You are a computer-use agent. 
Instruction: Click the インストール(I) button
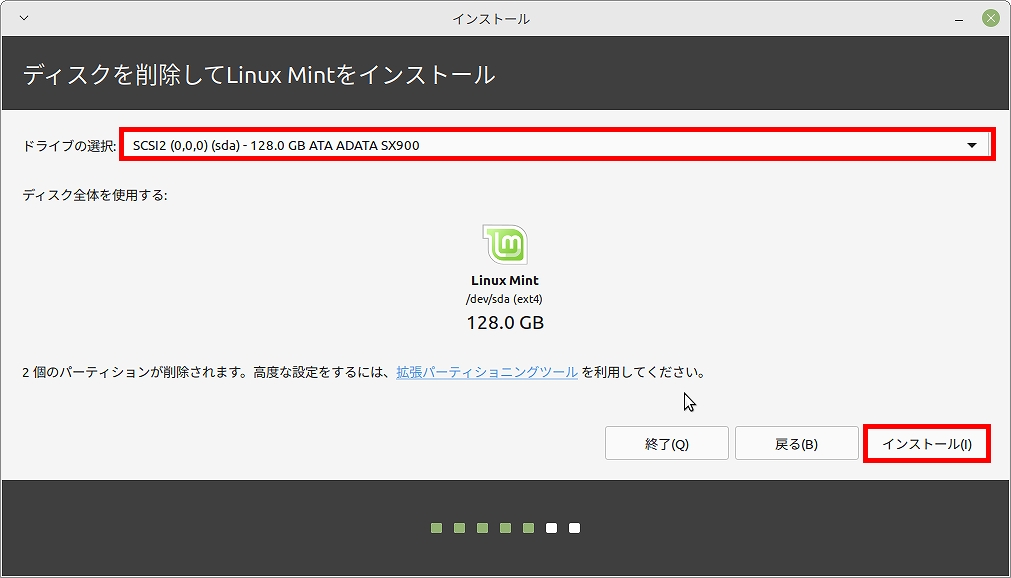pos(927,444)
